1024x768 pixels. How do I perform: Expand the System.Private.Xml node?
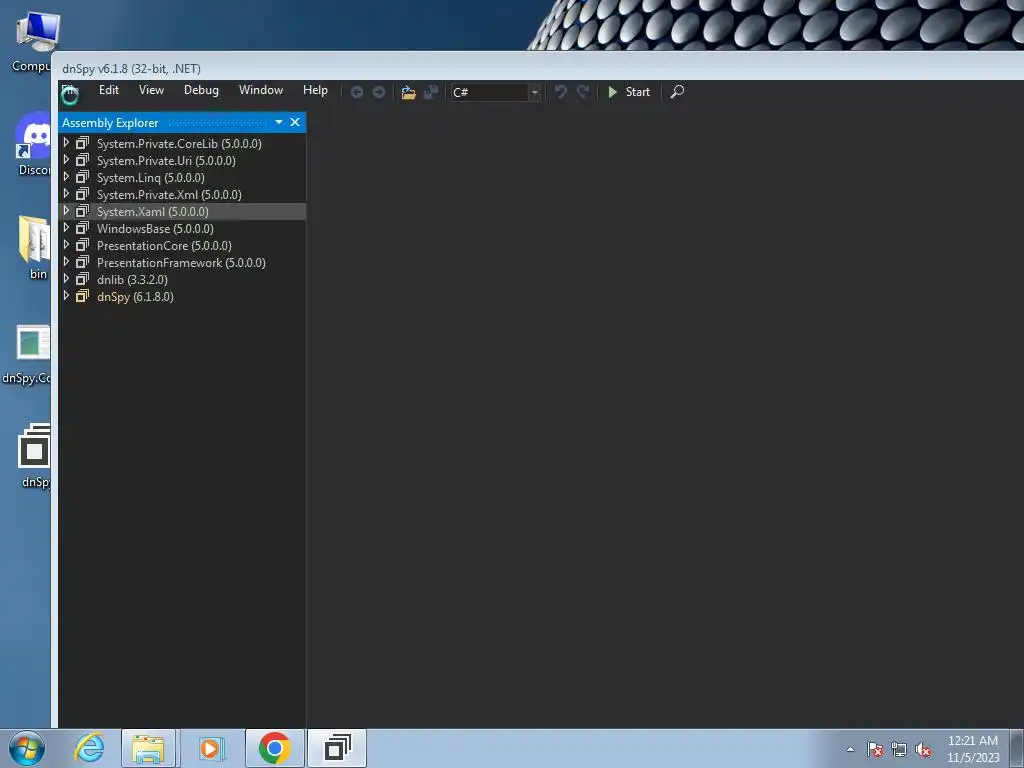[66, 193]
